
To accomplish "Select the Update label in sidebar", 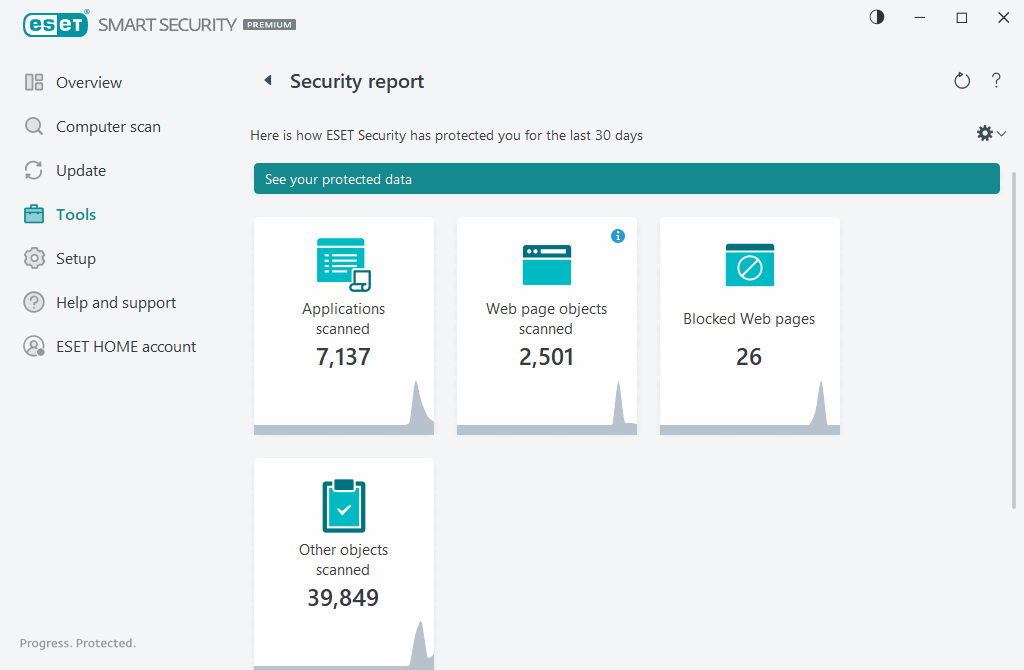I will point(81,171).
